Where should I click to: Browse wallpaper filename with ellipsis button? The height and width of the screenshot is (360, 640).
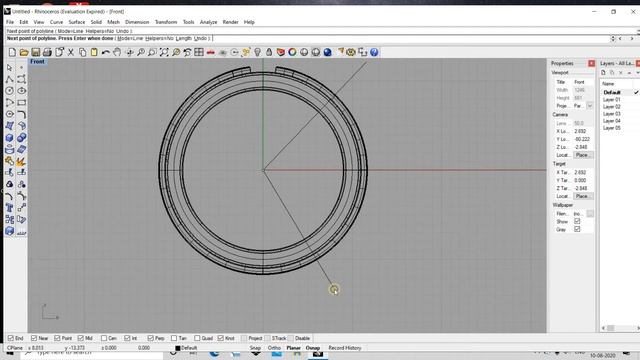590,213
